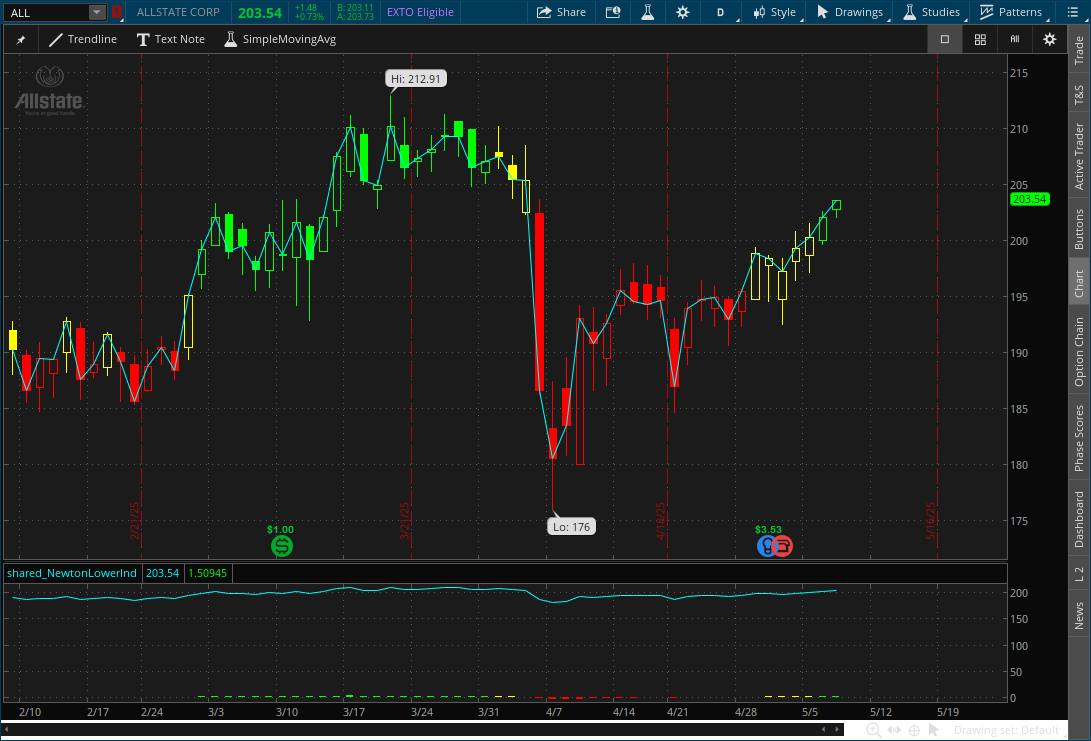
Task: Open the L2 sidebar tab
Action: pyautogui.click(x=1079, y=574)
